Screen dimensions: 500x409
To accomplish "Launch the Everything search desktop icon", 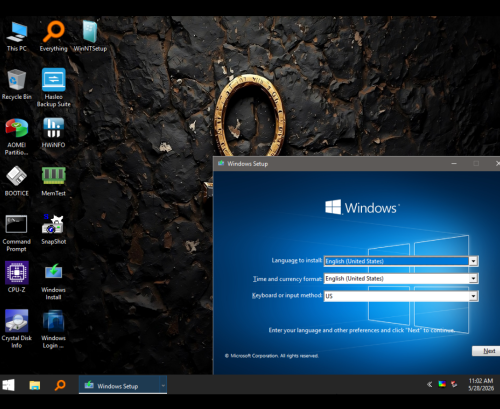I will (x=53, y=36).
